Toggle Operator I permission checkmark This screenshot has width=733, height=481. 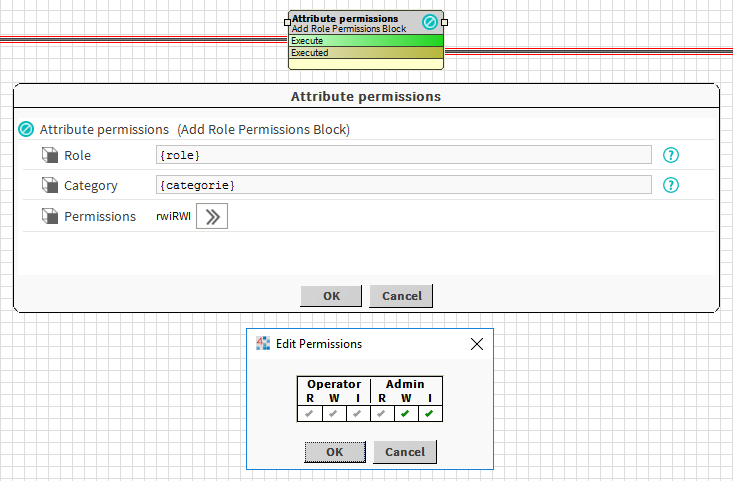coord(357,413)
